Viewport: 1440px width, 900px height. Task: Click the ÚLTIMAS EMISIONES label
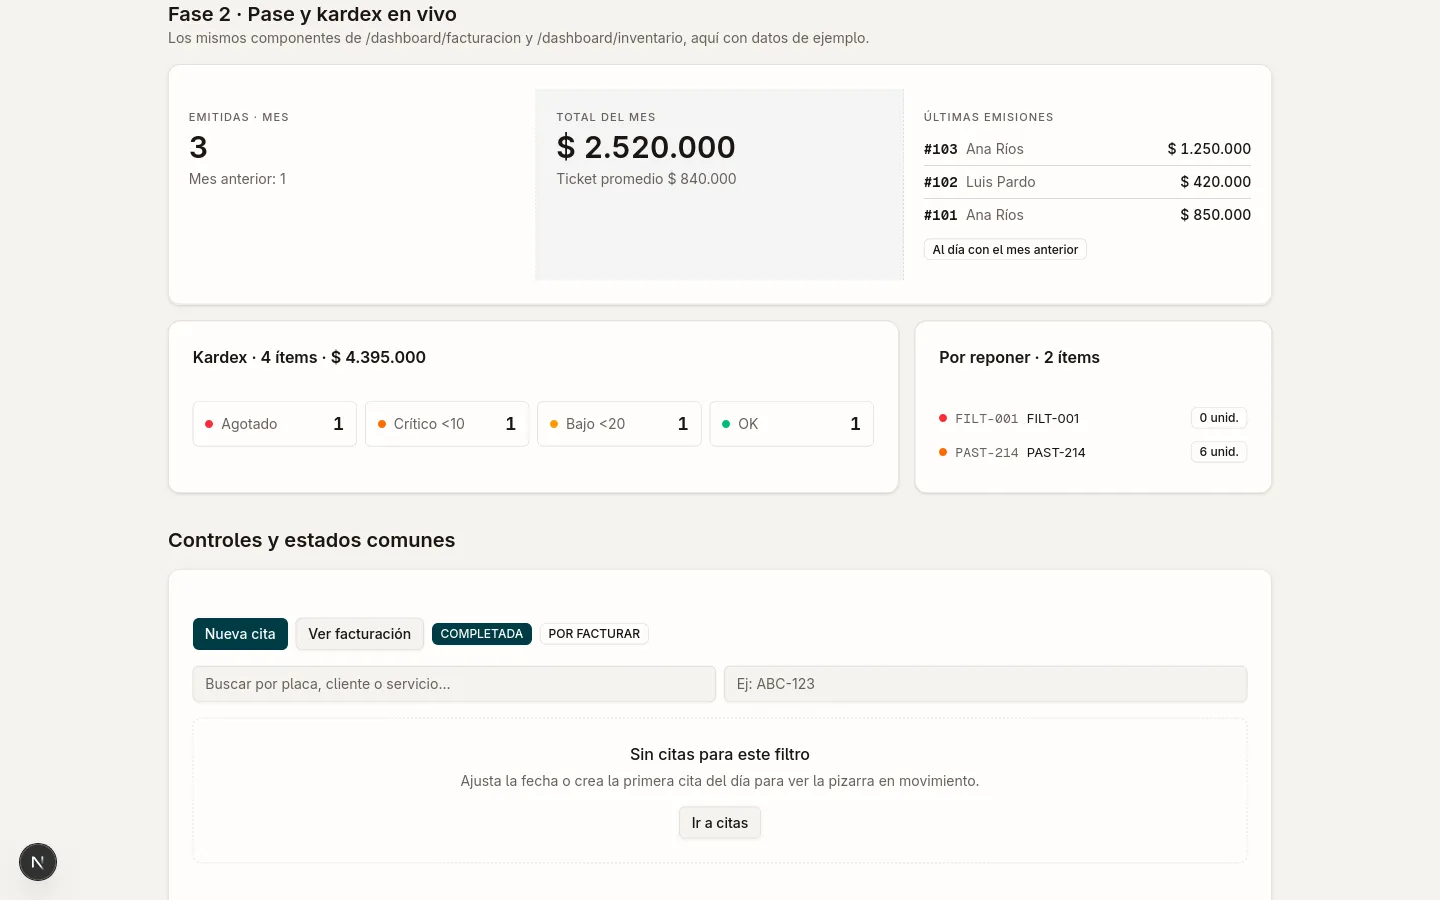[989, 117]
